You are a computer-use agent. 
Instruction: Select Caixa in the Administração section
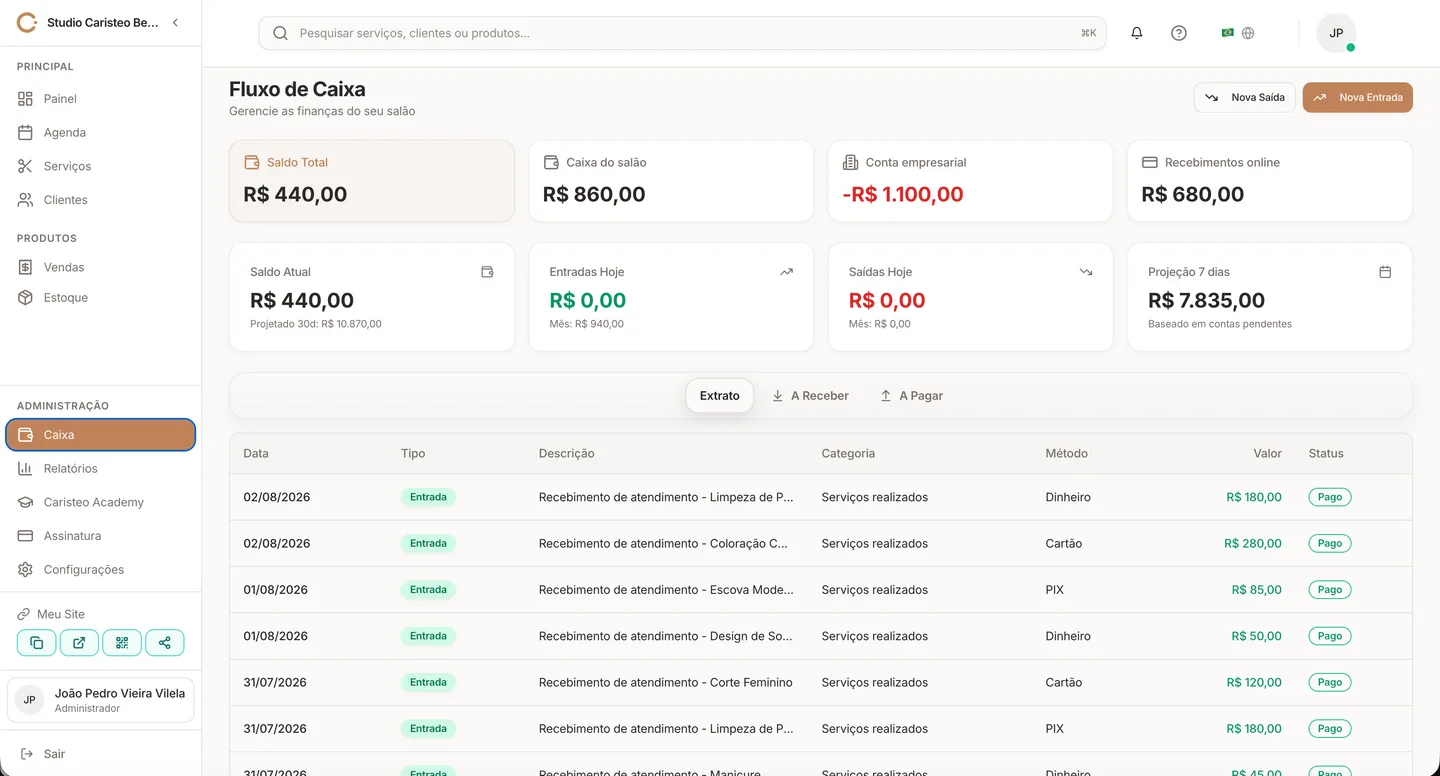pos(100,435)
